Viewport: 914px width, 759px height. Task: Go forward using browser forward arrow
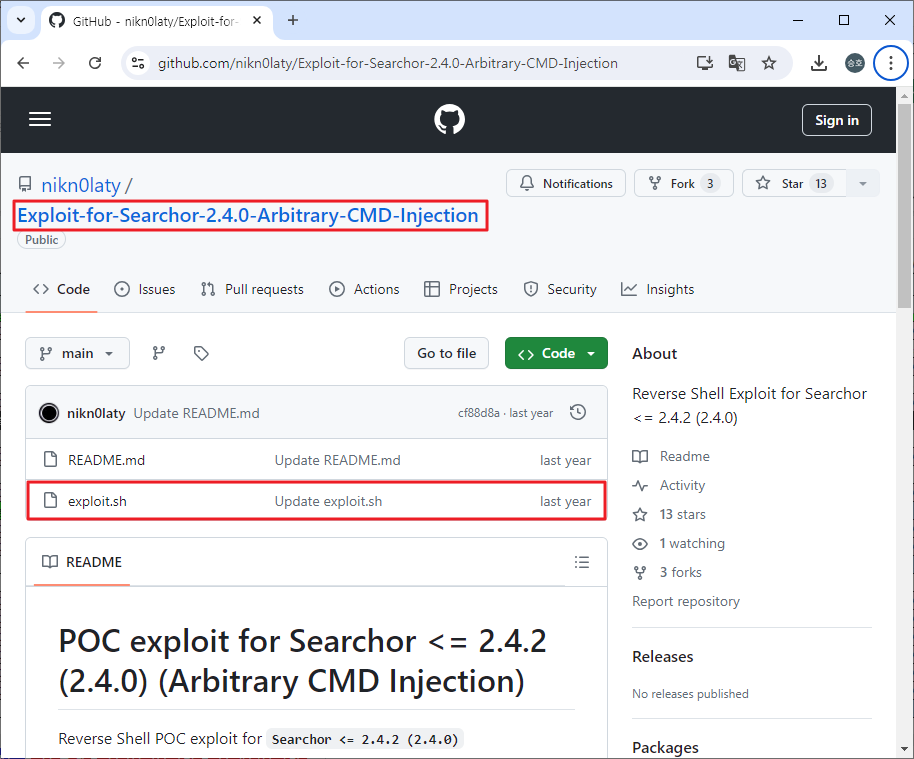pyautogui.click(x=59, y=63)
